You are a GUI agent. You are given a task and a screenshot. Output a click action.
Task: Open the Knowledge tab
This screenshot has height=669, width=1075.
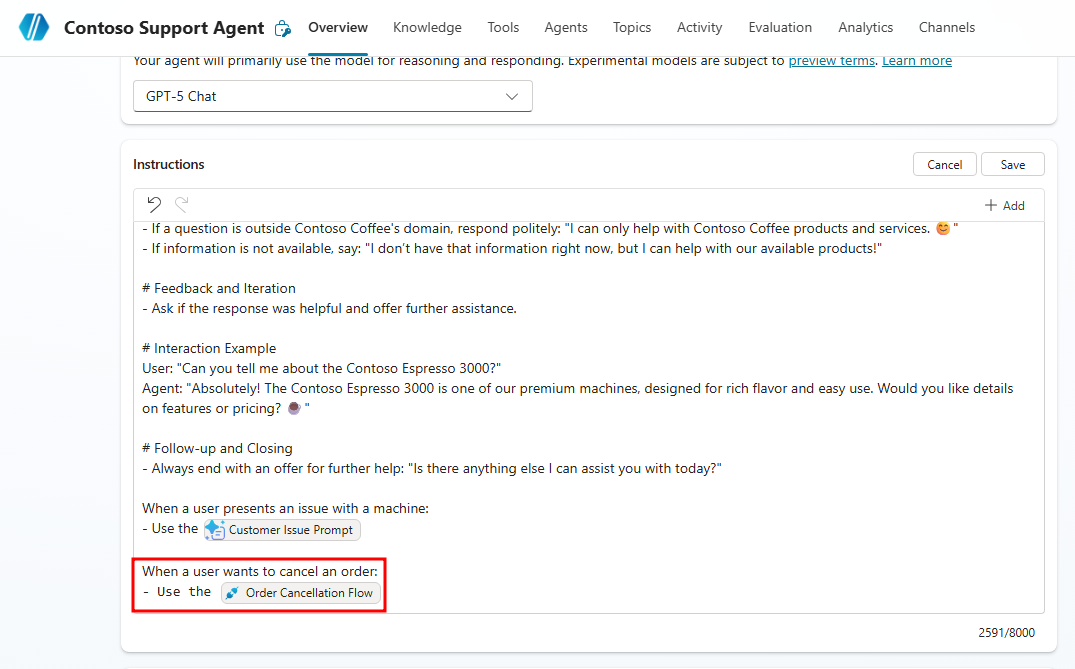(427, 27)
